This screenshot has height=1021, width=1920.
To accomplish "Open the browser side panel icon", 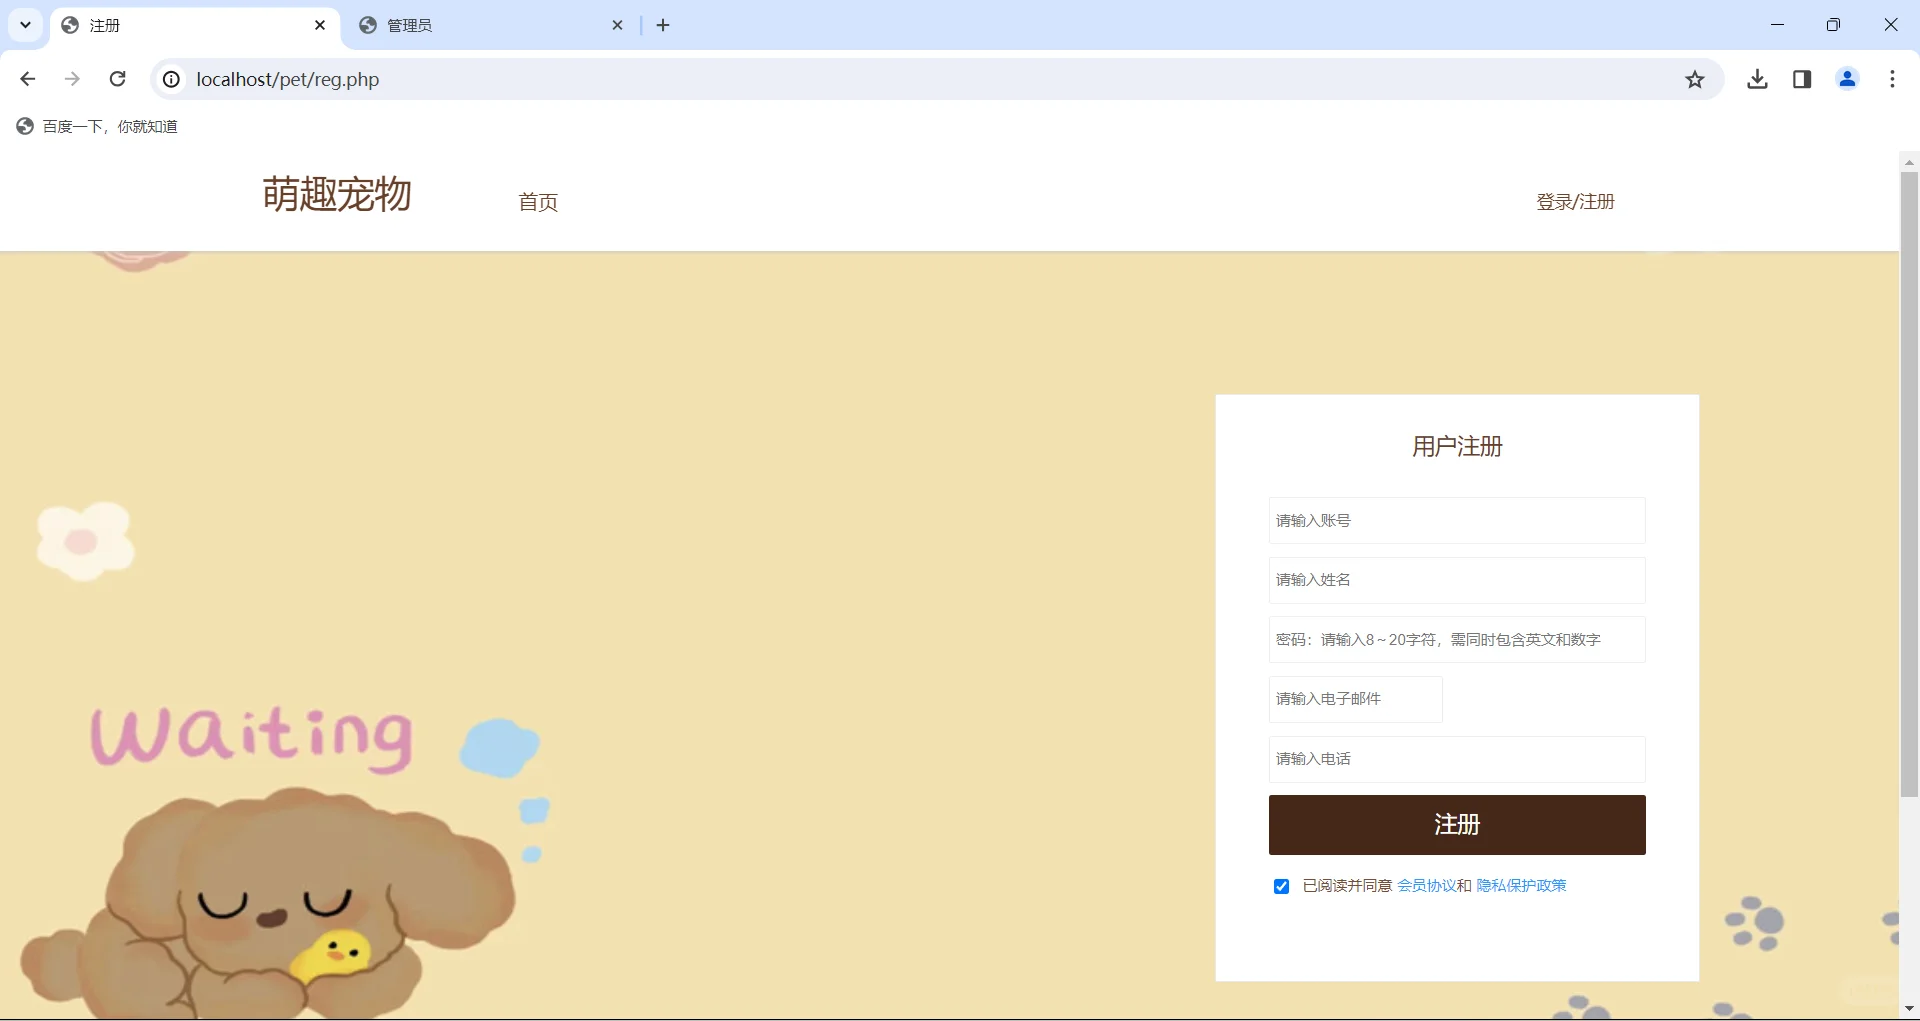I will 1801,79.
